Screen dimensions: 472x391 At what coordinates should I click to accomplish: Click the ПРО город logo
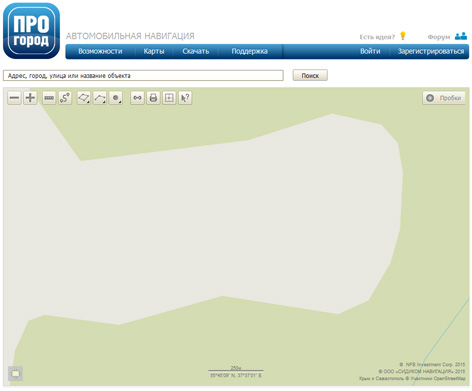click(32, 31)
